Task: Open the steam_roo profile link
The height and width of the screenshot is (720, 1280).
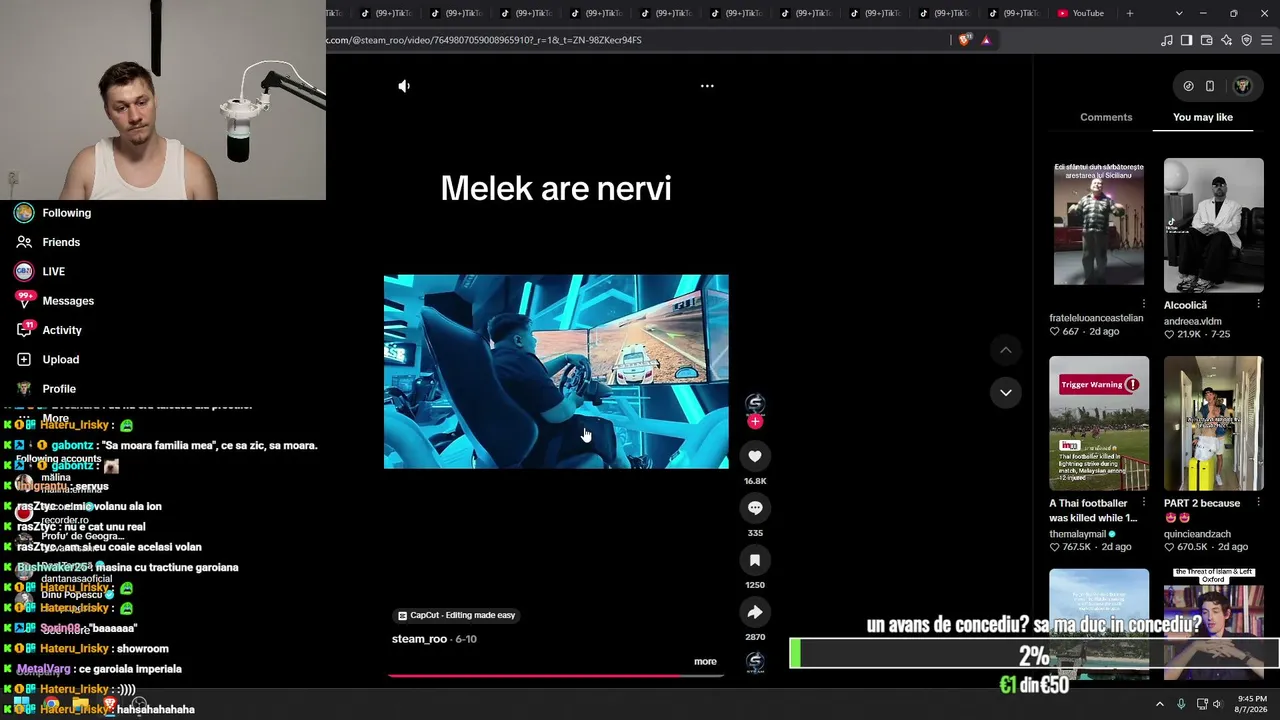Action: click(419, 639)
